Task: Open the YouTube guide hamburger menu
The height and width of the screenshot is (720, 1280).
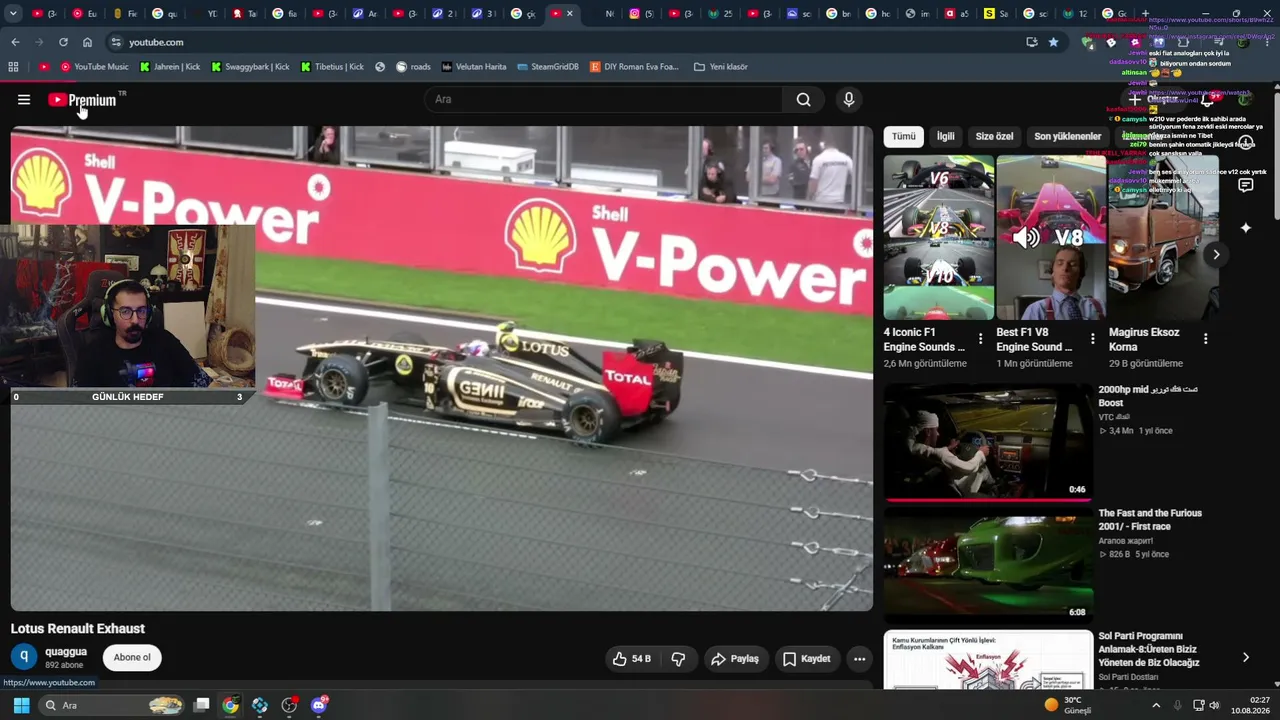Action: pos(24,100)
